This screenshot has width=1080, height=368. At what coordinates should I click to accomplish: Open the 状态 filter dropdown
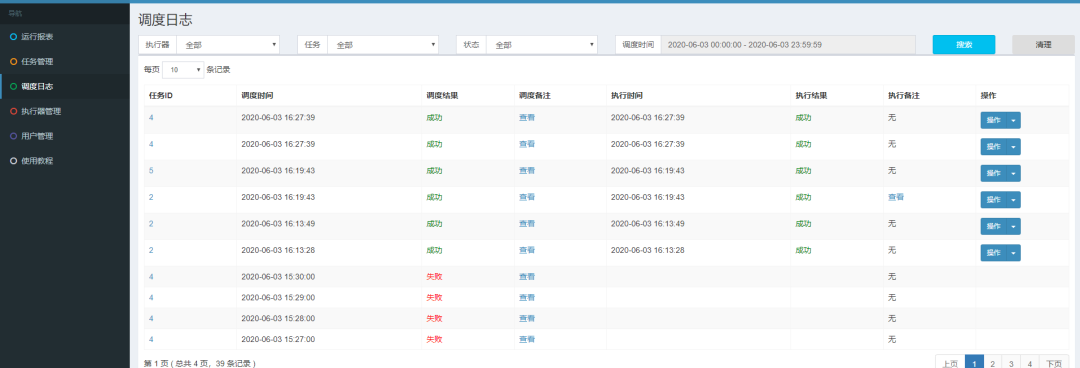[x=541, y=44]
